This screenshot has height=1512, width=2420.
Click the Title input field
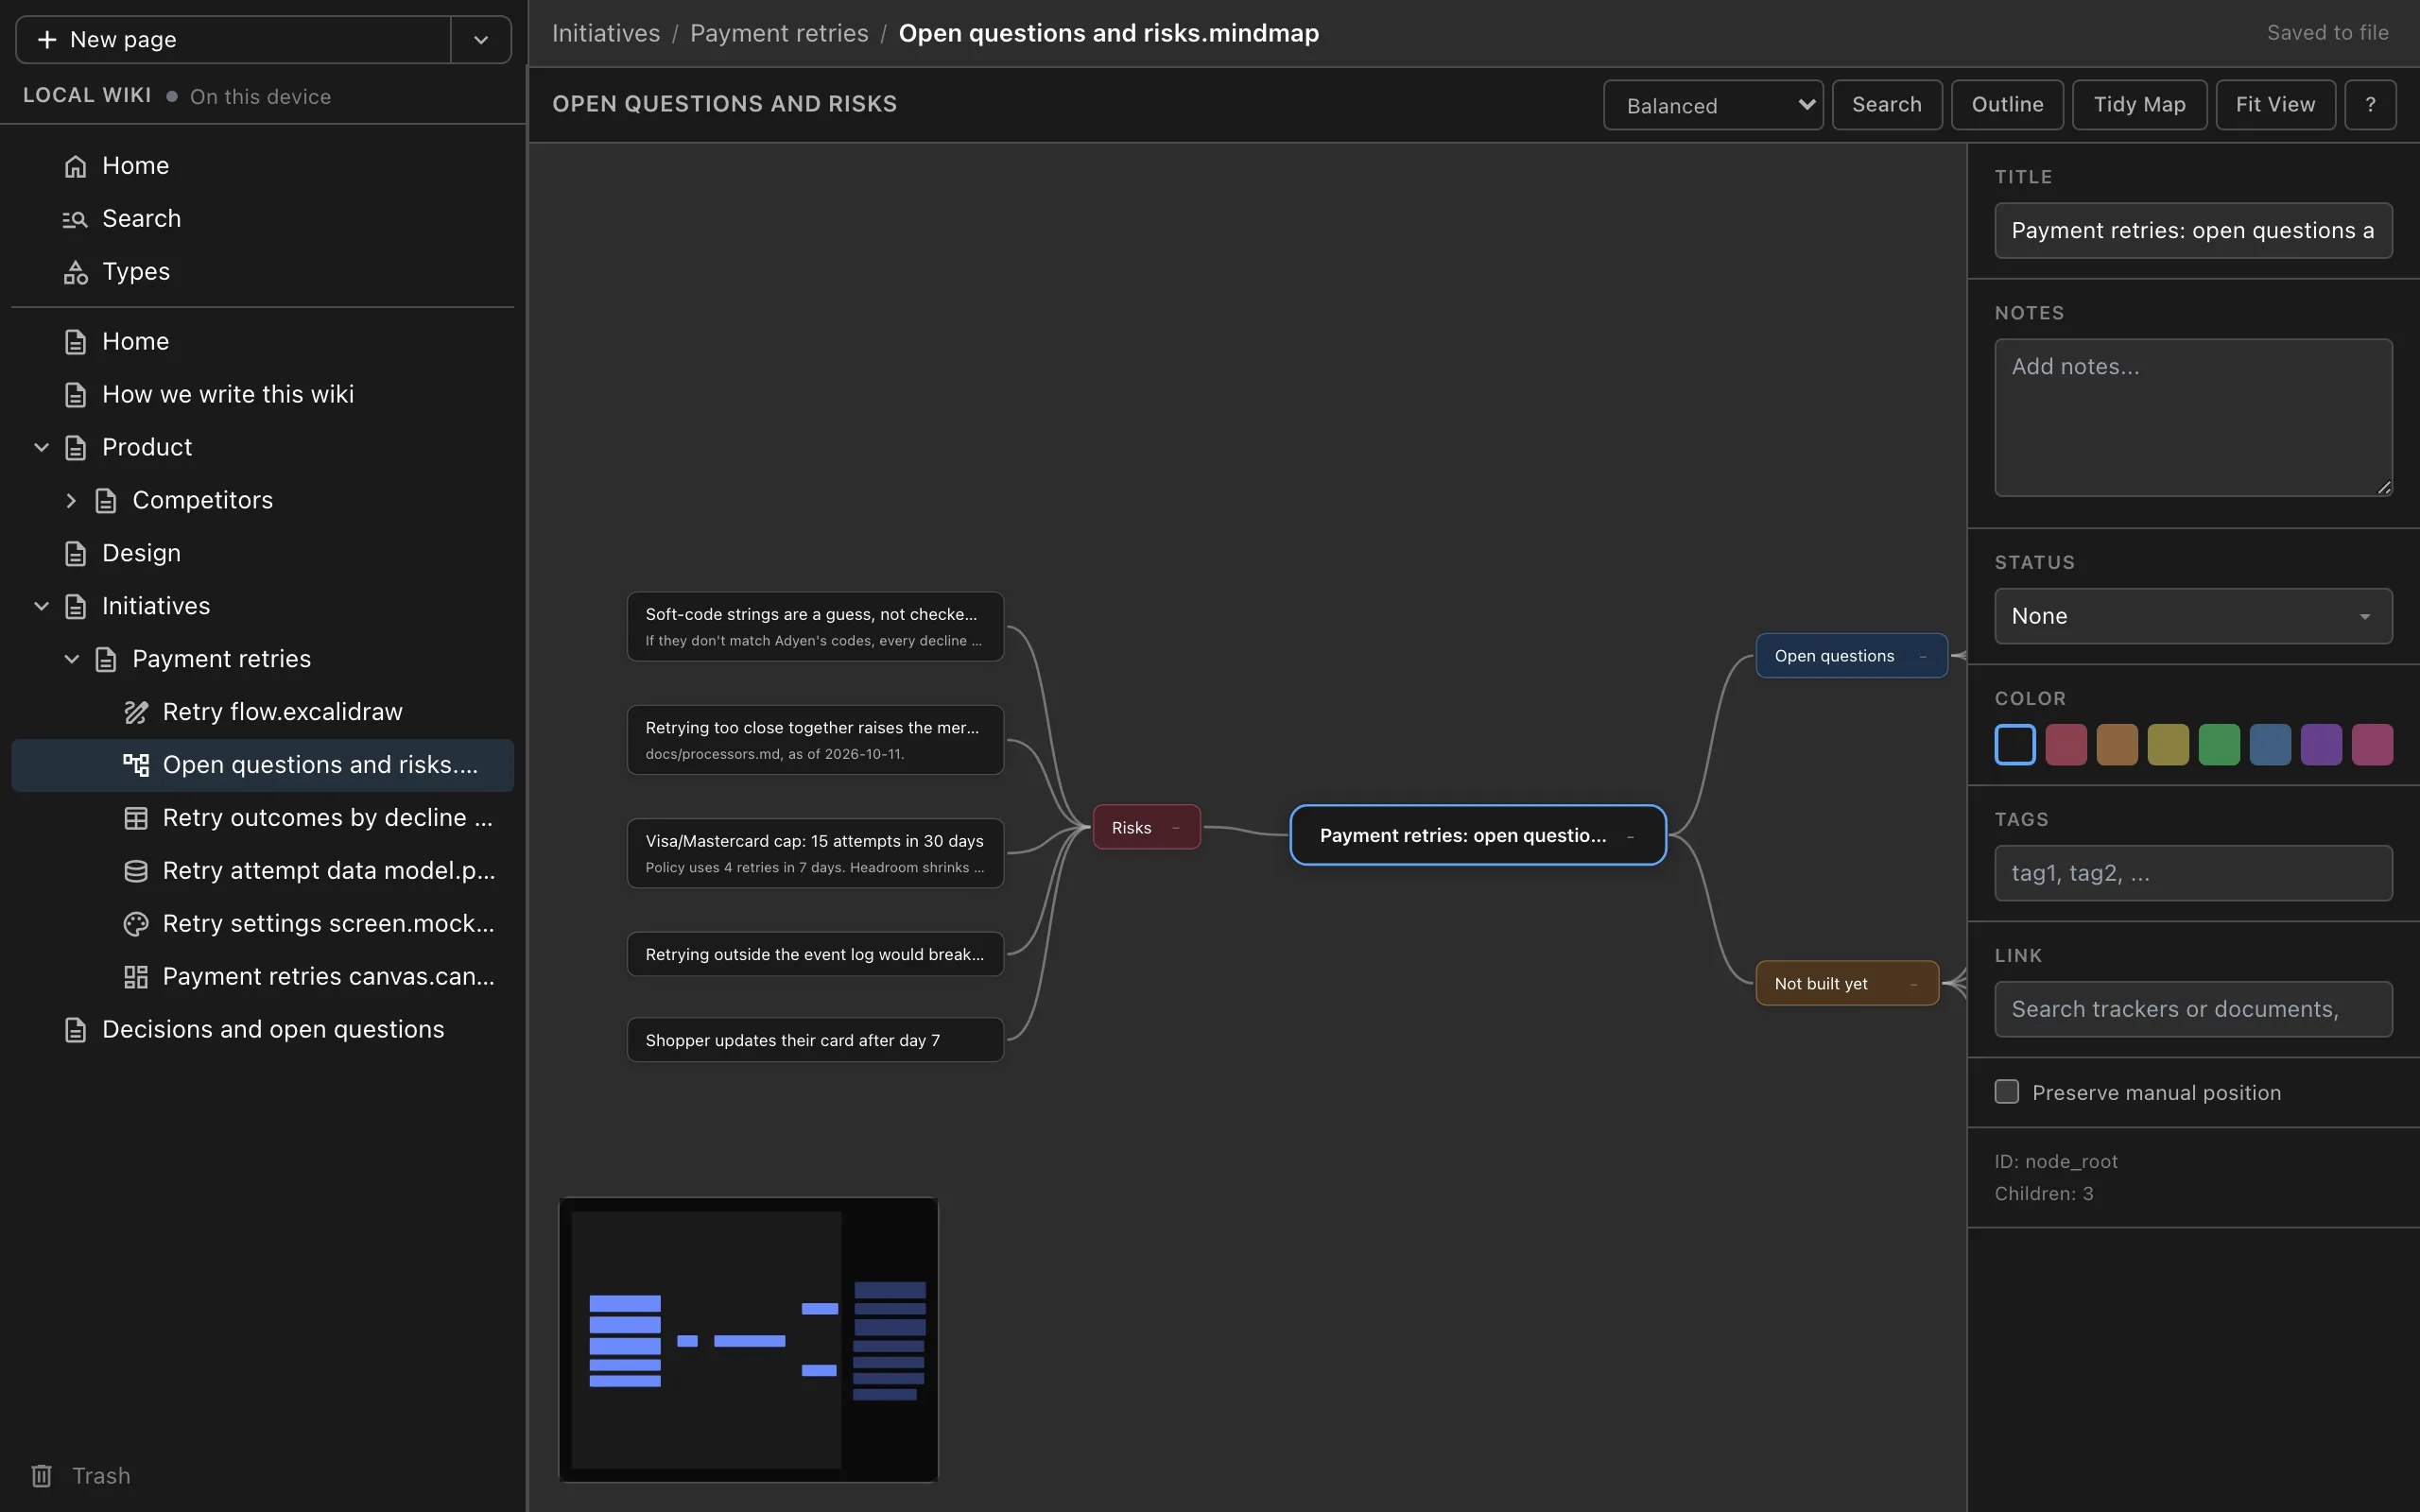[2193, 231]
